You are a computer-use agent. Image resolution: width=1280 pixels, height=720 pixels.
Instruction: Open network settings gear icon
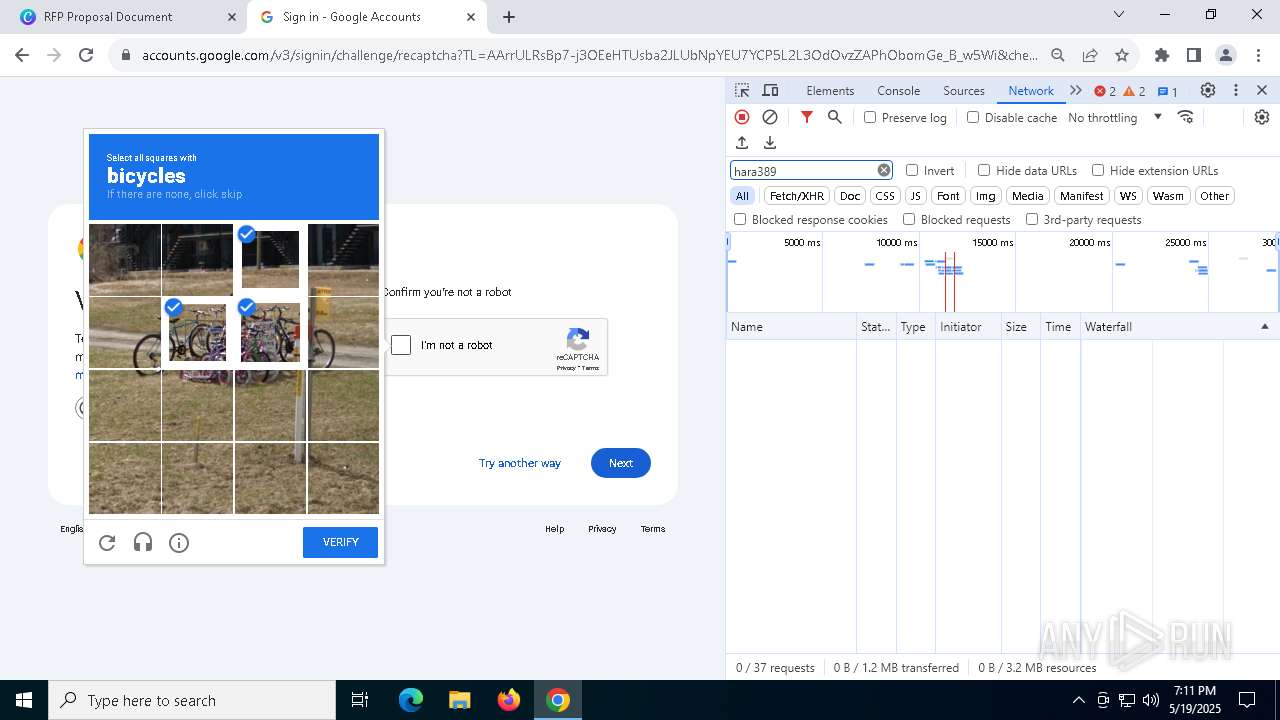pos(1262,117)
